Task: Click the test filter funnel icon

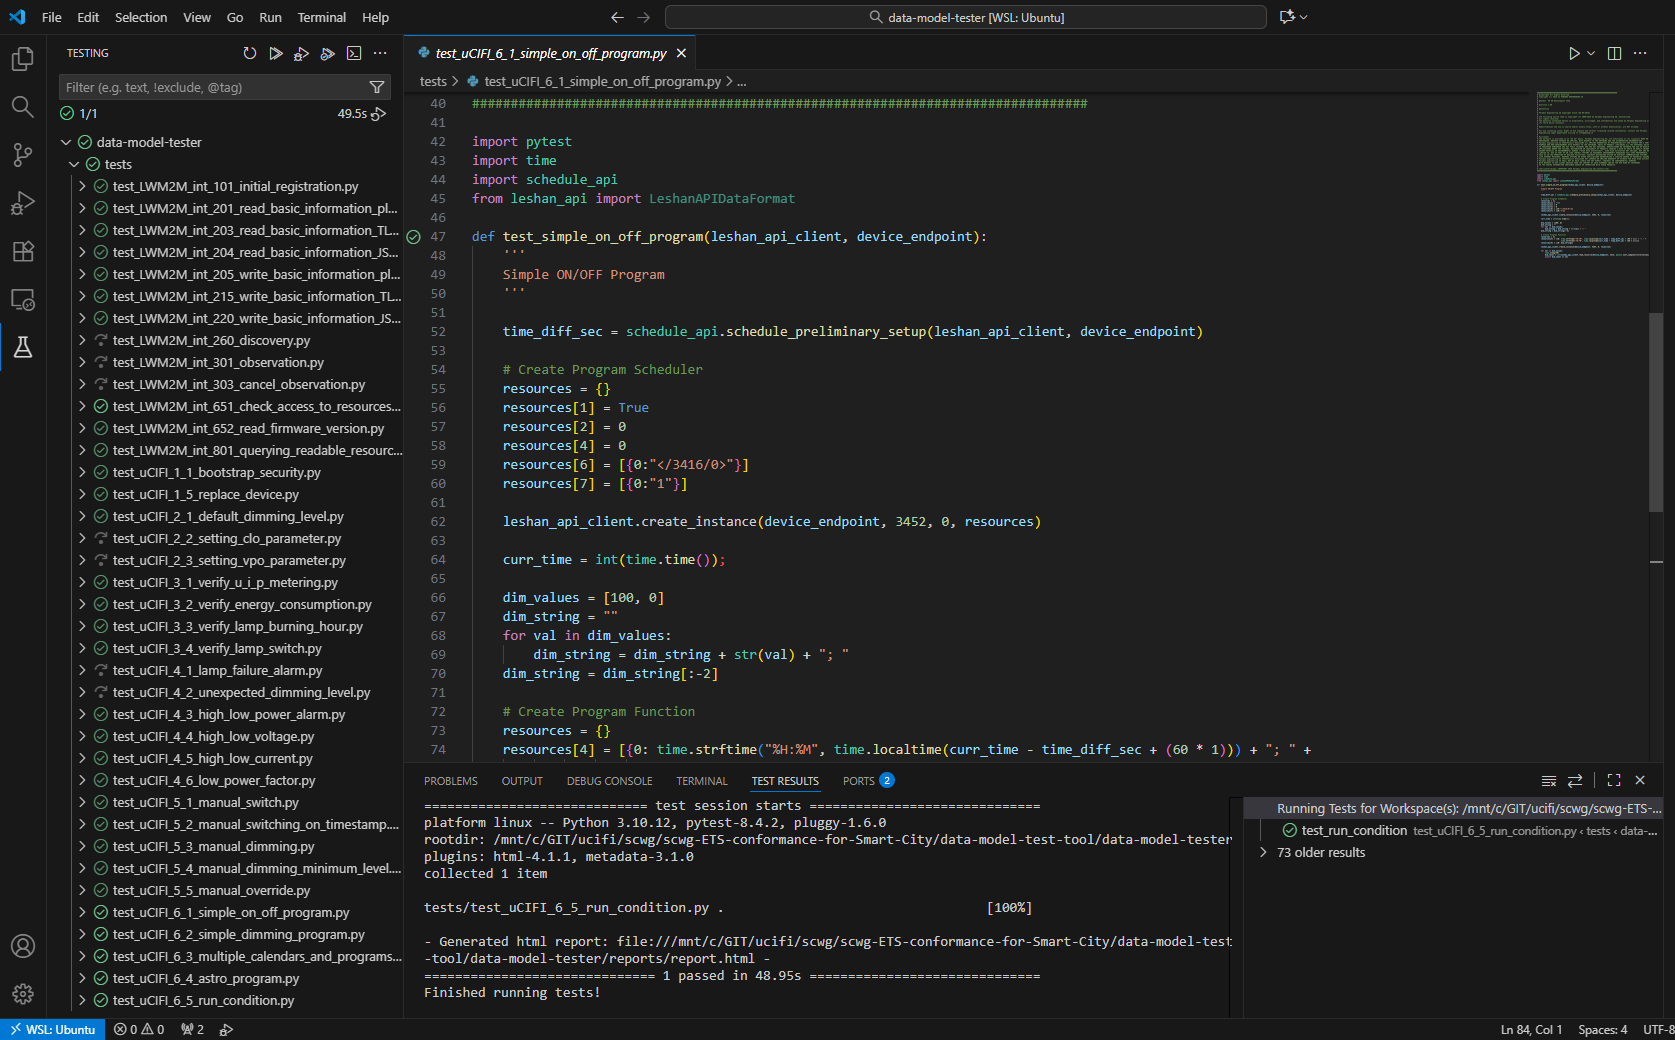Action: coord(377,87)
